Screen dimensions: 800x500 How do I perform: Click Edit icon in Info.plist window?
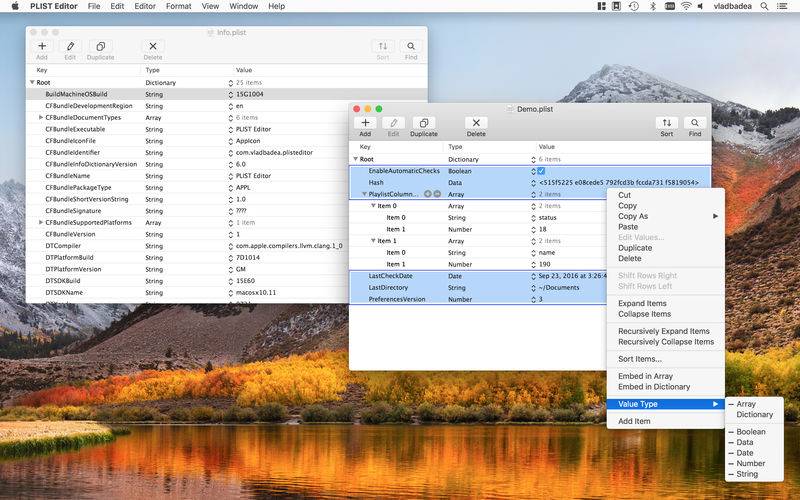(70, 46)
